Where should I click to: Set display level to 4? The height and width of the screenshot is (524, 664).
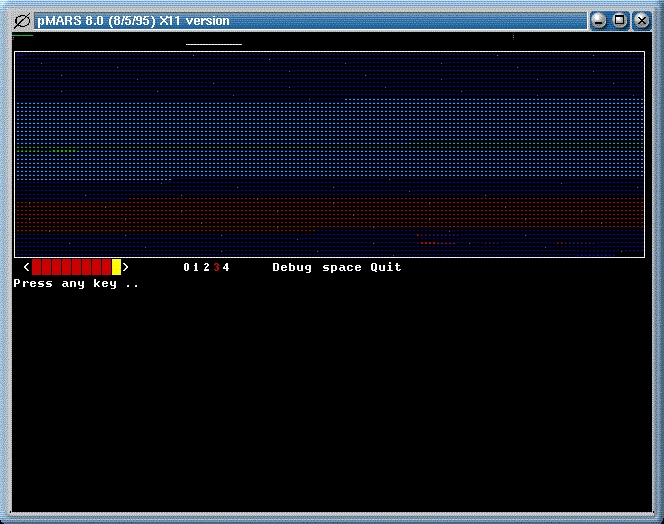click(x=226, y=267)
